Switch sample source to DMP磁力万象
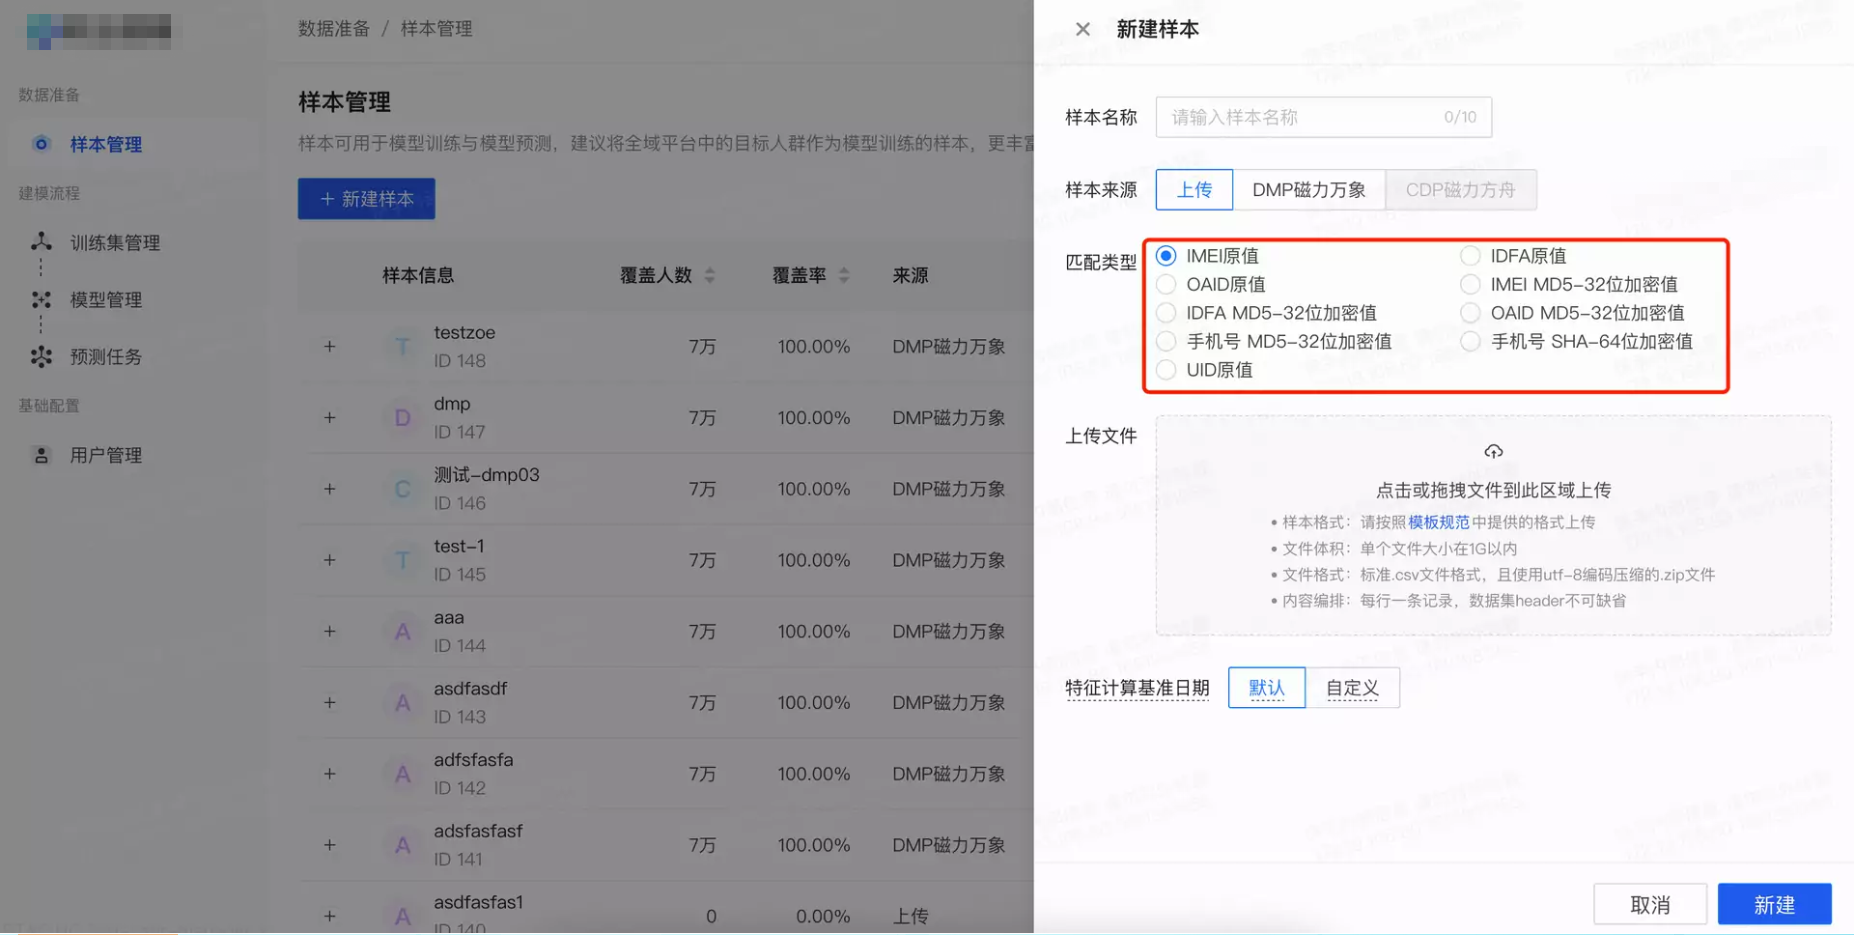Image resolution: width=1854 pixels, height=935 pixels. tap(1309, 189)
